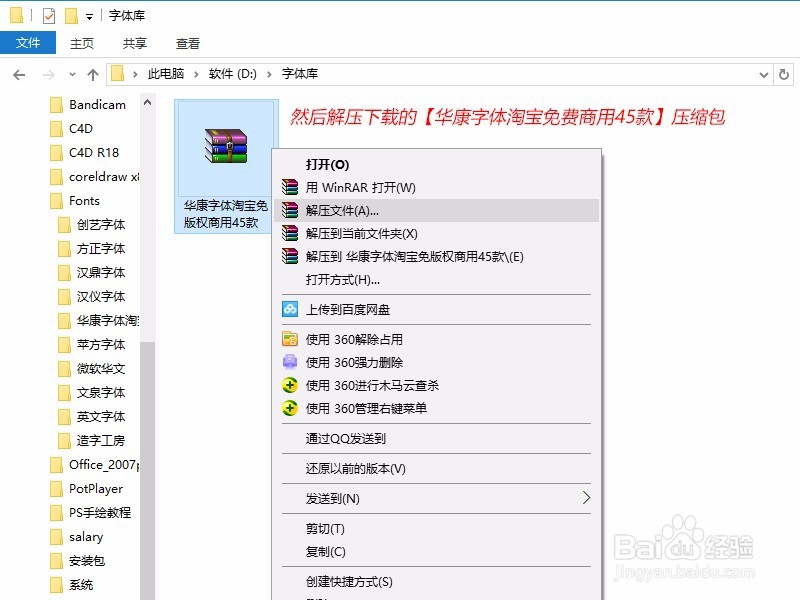This screenshot has height=600, width=800.
Task: Expand breadcrumb chevron after 此电脑
Action: pos(196,74)
